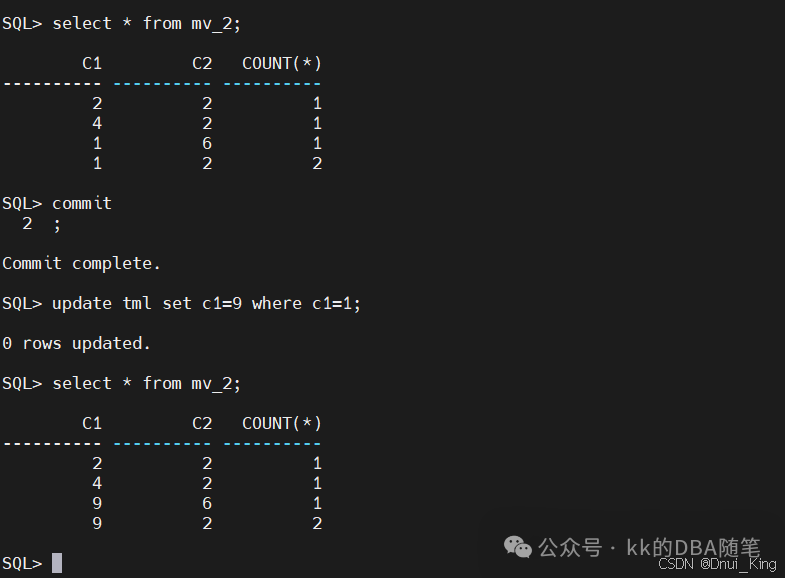The image size is (785, 578).
Task: Click the 'CSDN @Dnui_King' watermark text
Action: coord(717,564)
